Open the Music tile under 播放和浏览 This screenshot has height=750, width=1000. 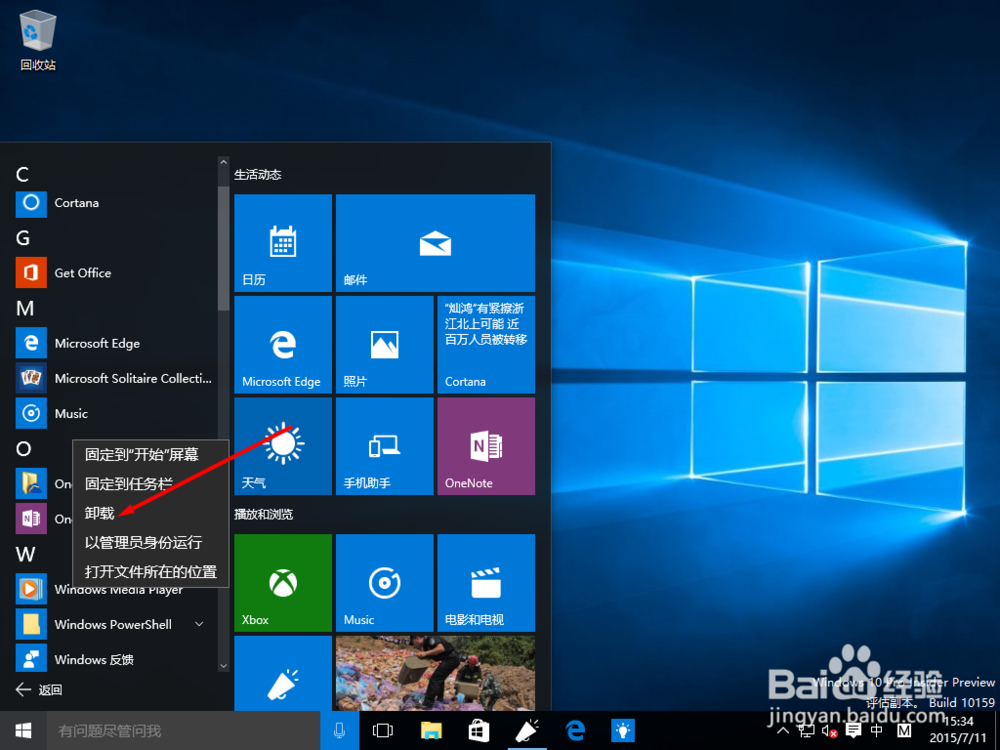385,583
